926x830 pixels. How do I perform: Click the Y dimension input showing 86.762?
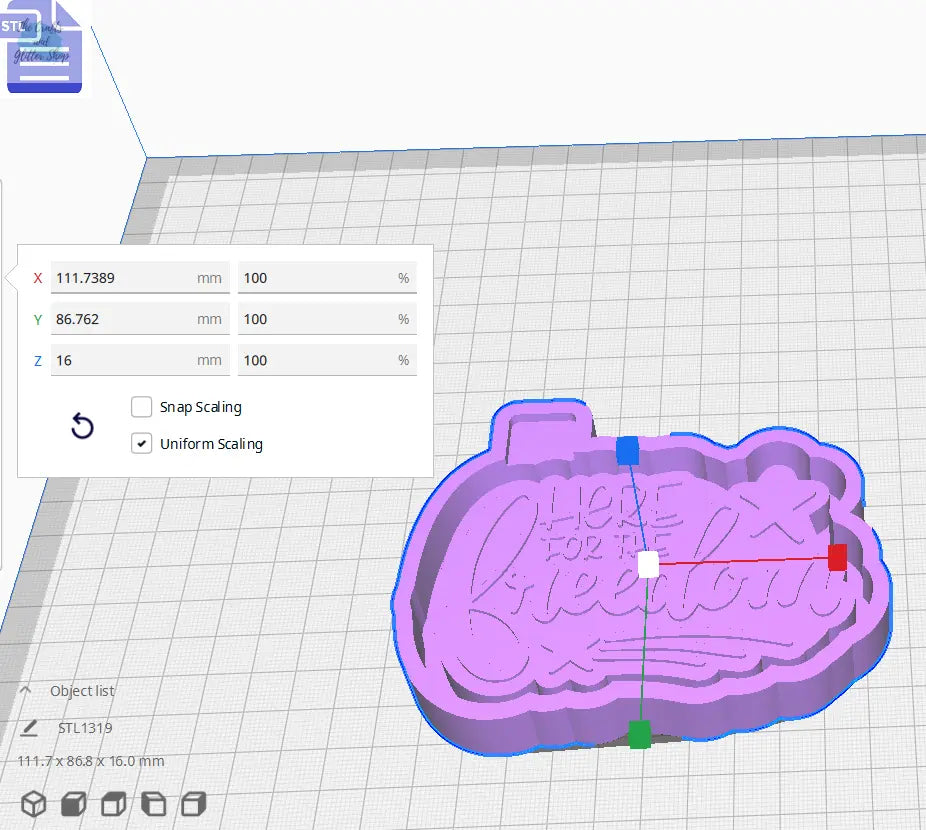point(140,318)
